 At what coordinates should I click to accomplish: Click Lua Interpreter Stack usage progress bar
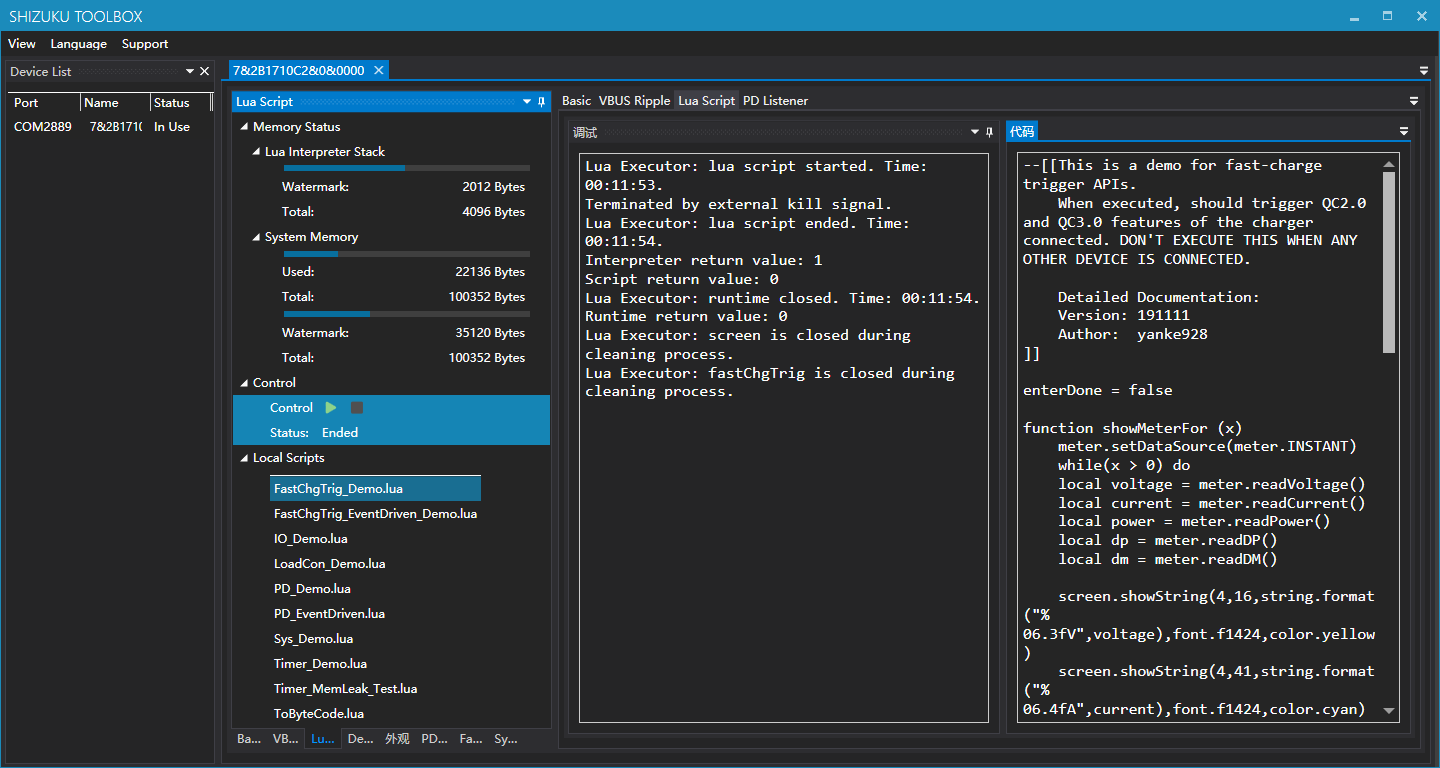[x=407, y=168]
